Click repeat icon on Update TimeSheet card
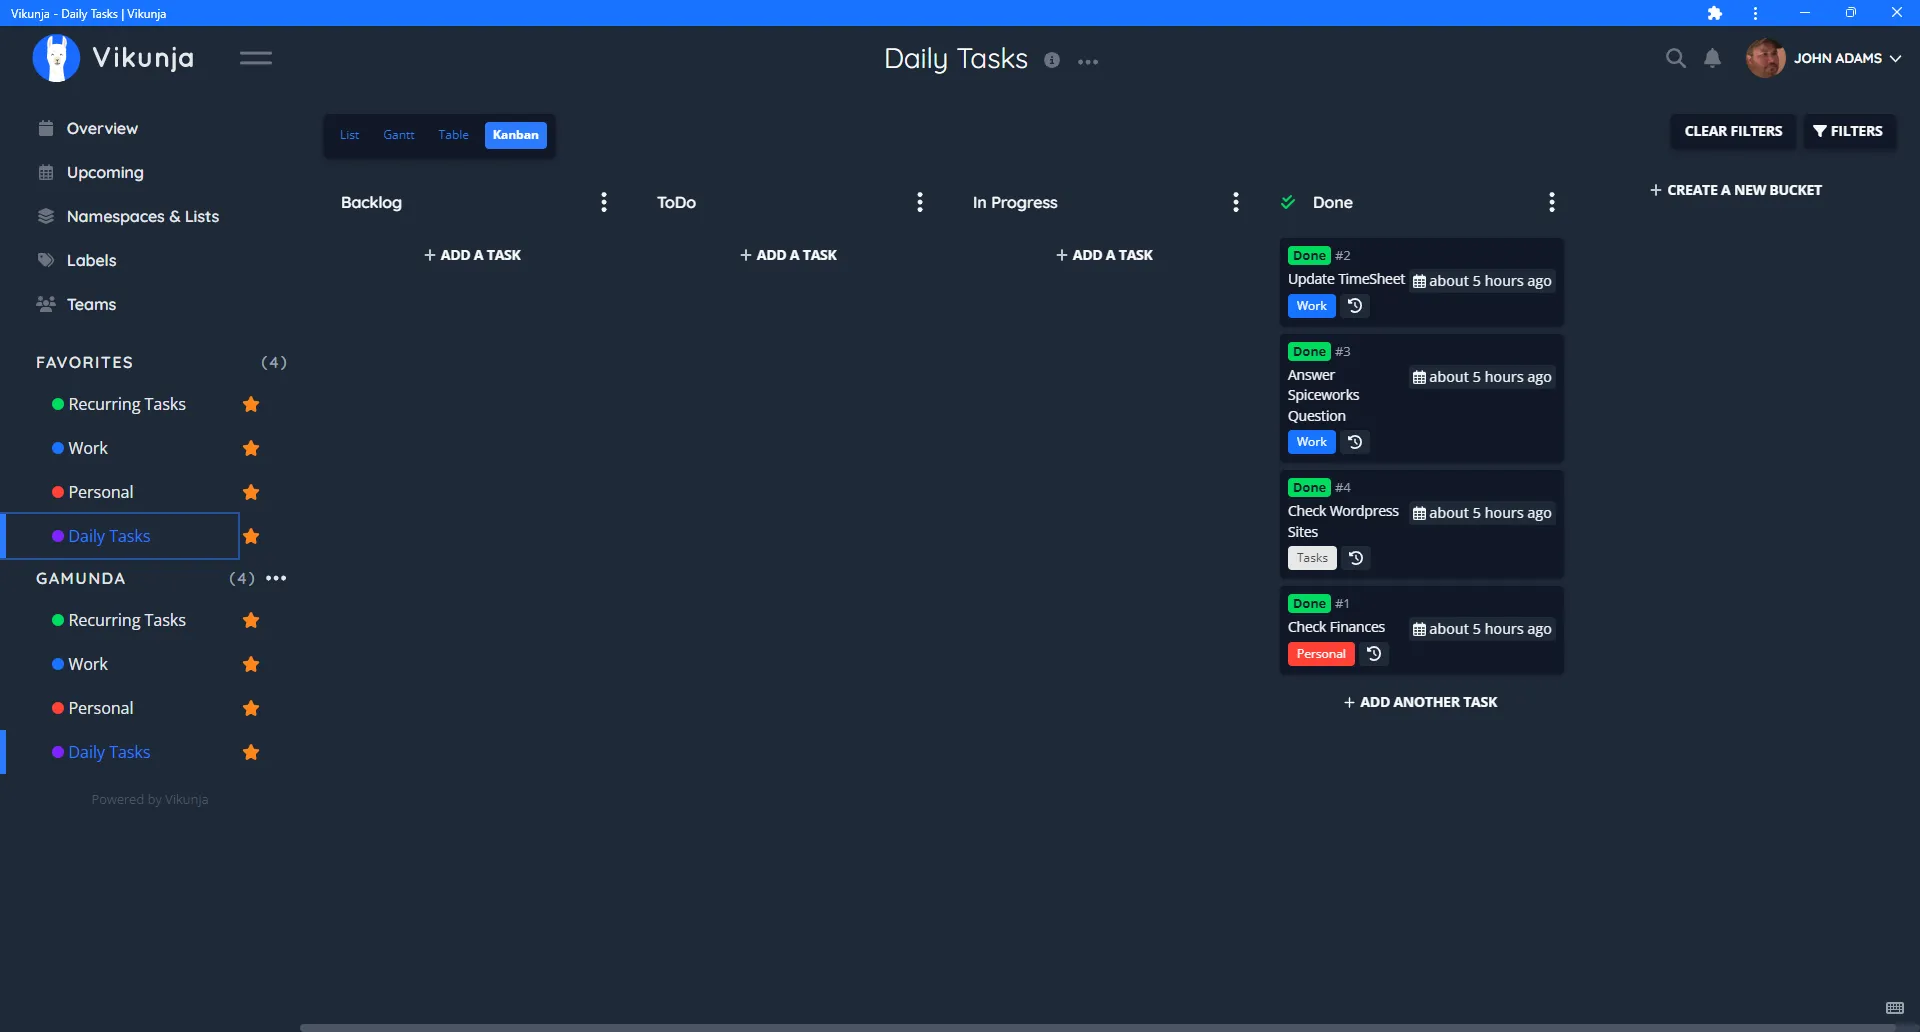 tap(1355, 306)
